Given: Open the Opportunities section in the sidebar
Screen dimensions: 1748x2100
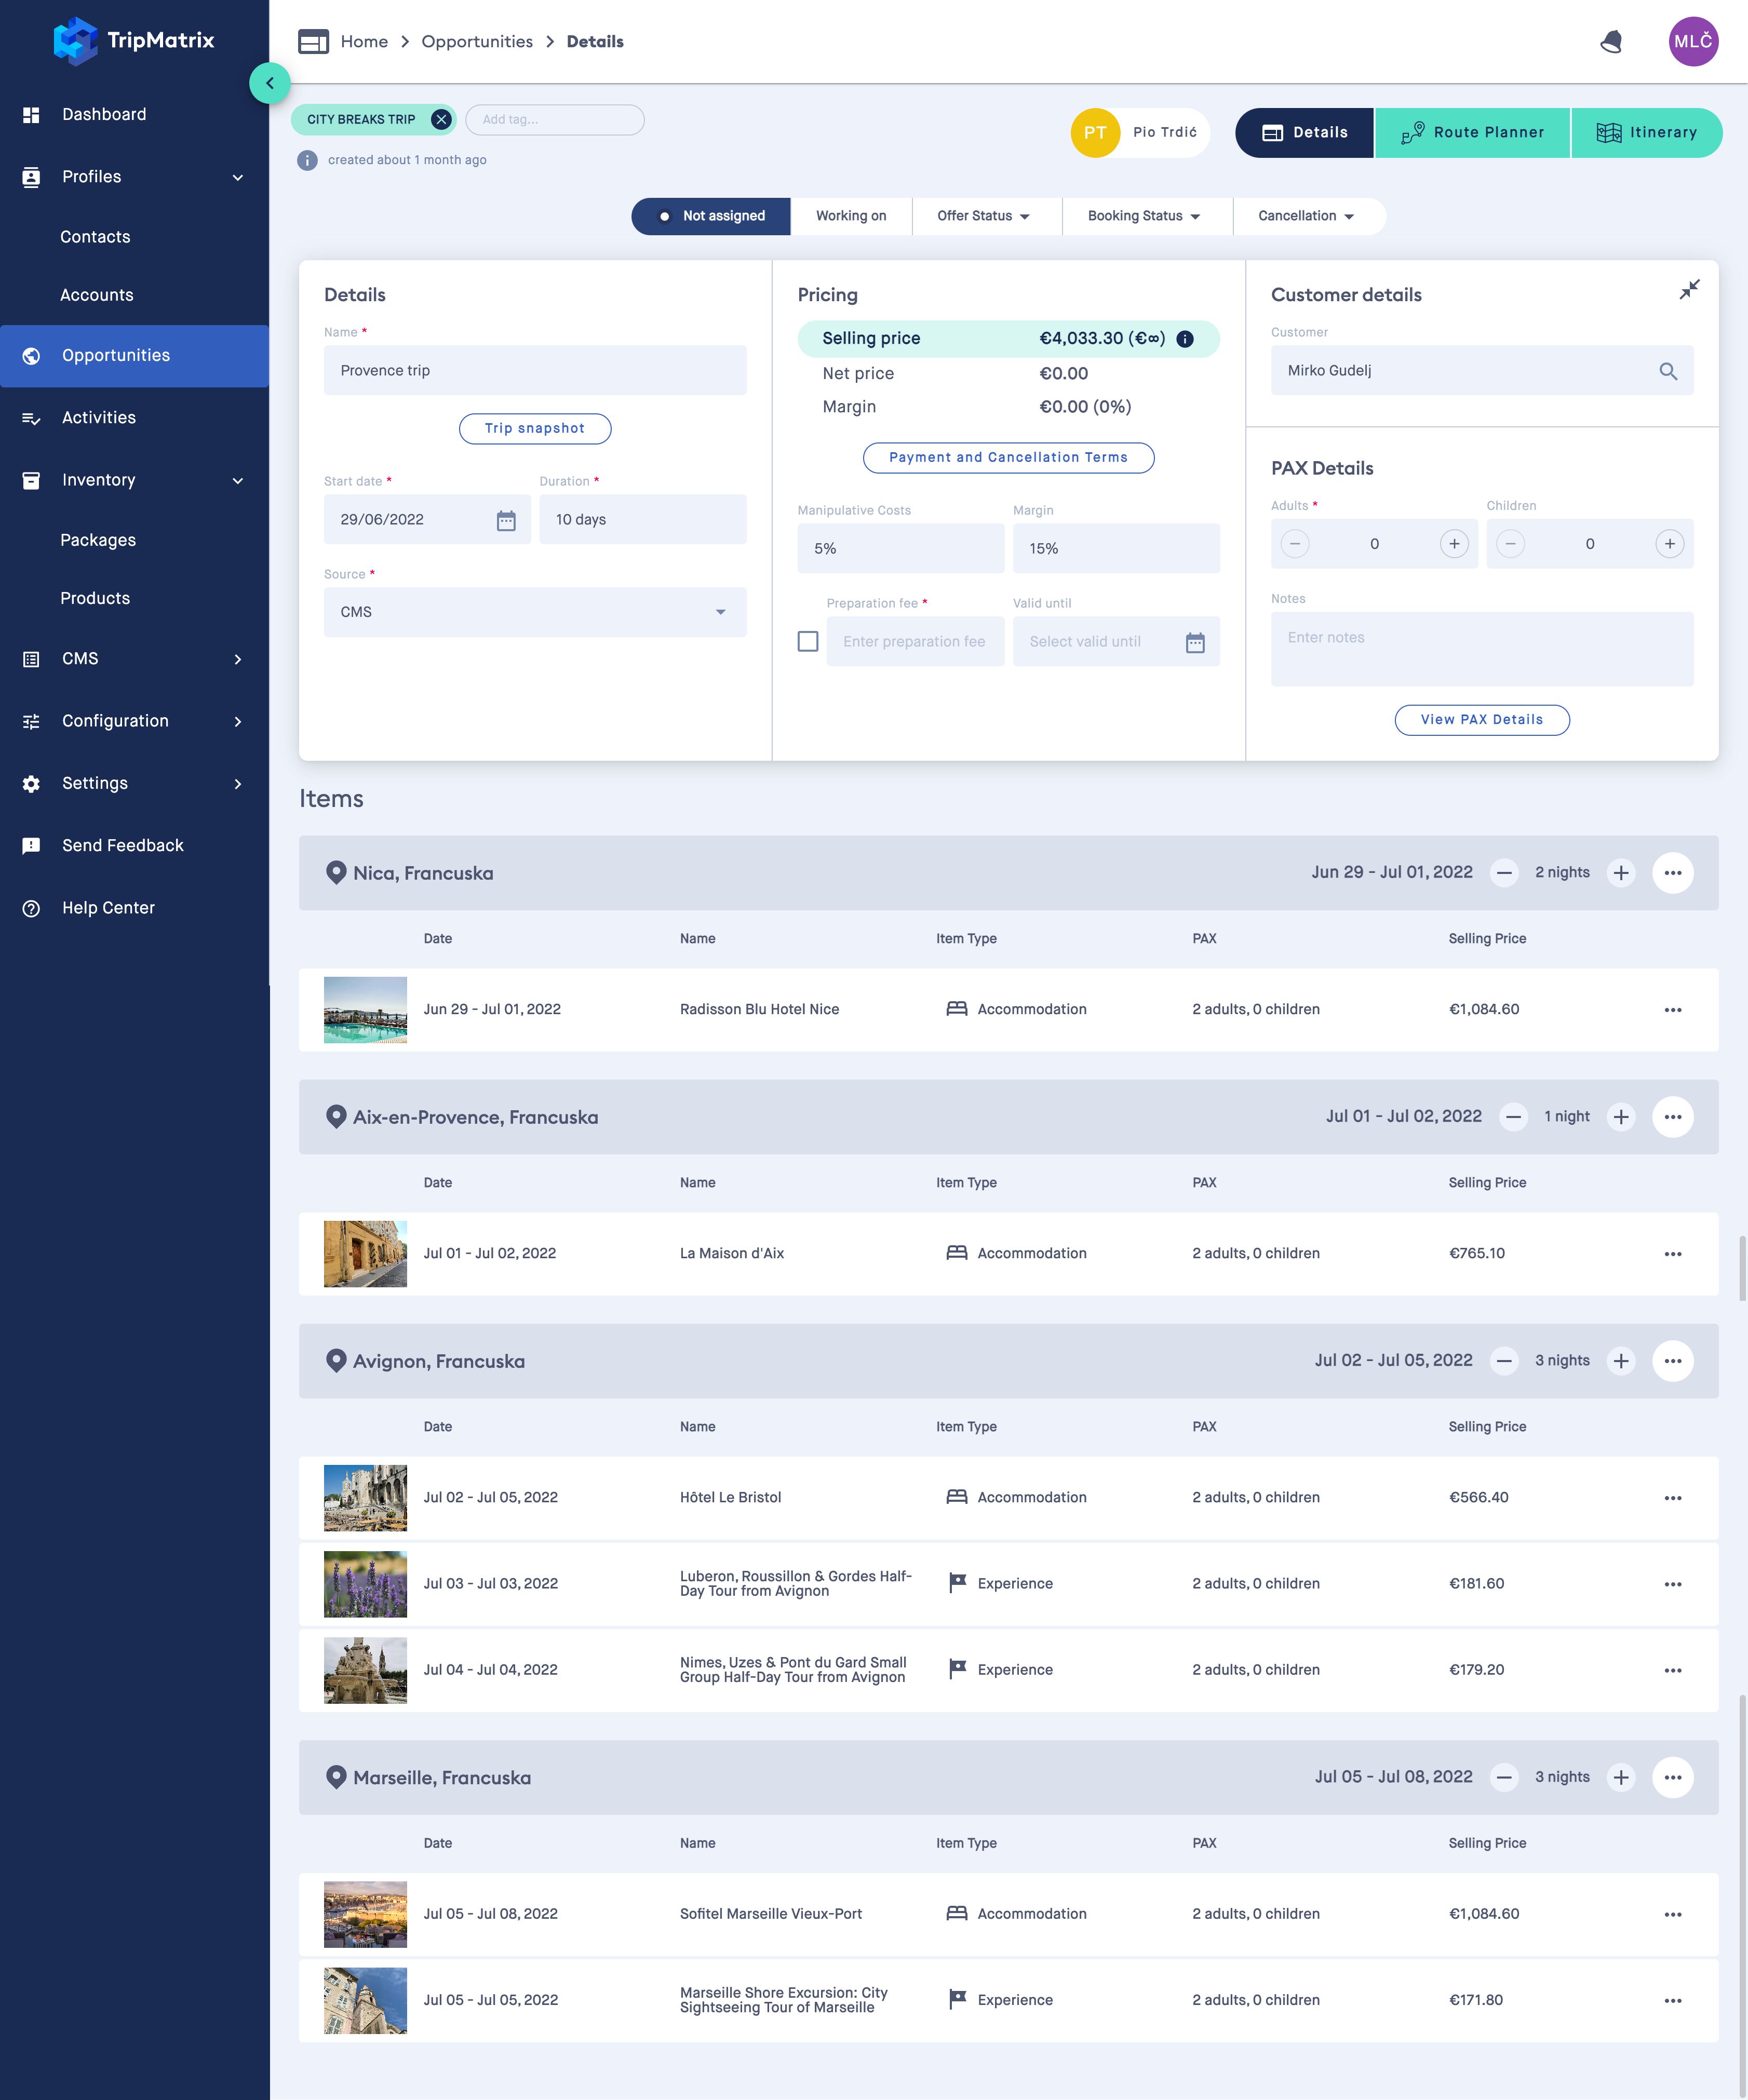Looking at the screenshot, I should (x=115, y=355).
